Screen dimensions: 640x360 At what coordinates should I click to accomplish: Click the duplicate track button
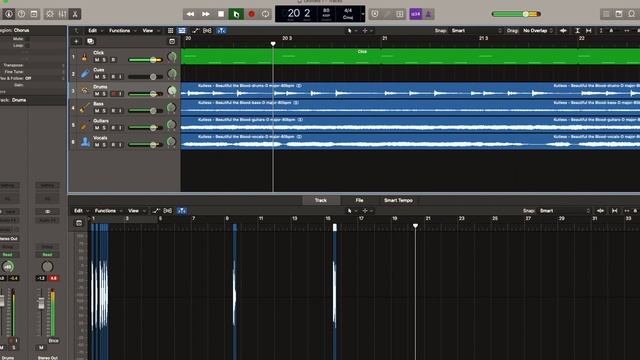pos(91,41)
